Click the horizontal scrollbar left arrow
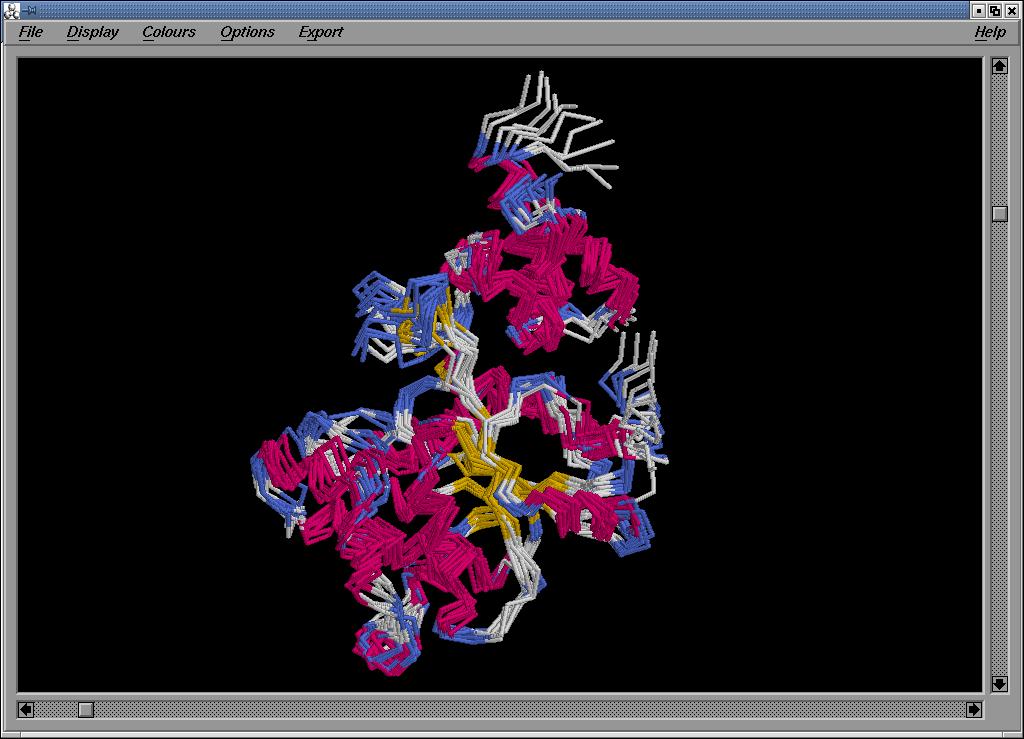The height and width of the screenshot is (739, 1024). (26, 709)
